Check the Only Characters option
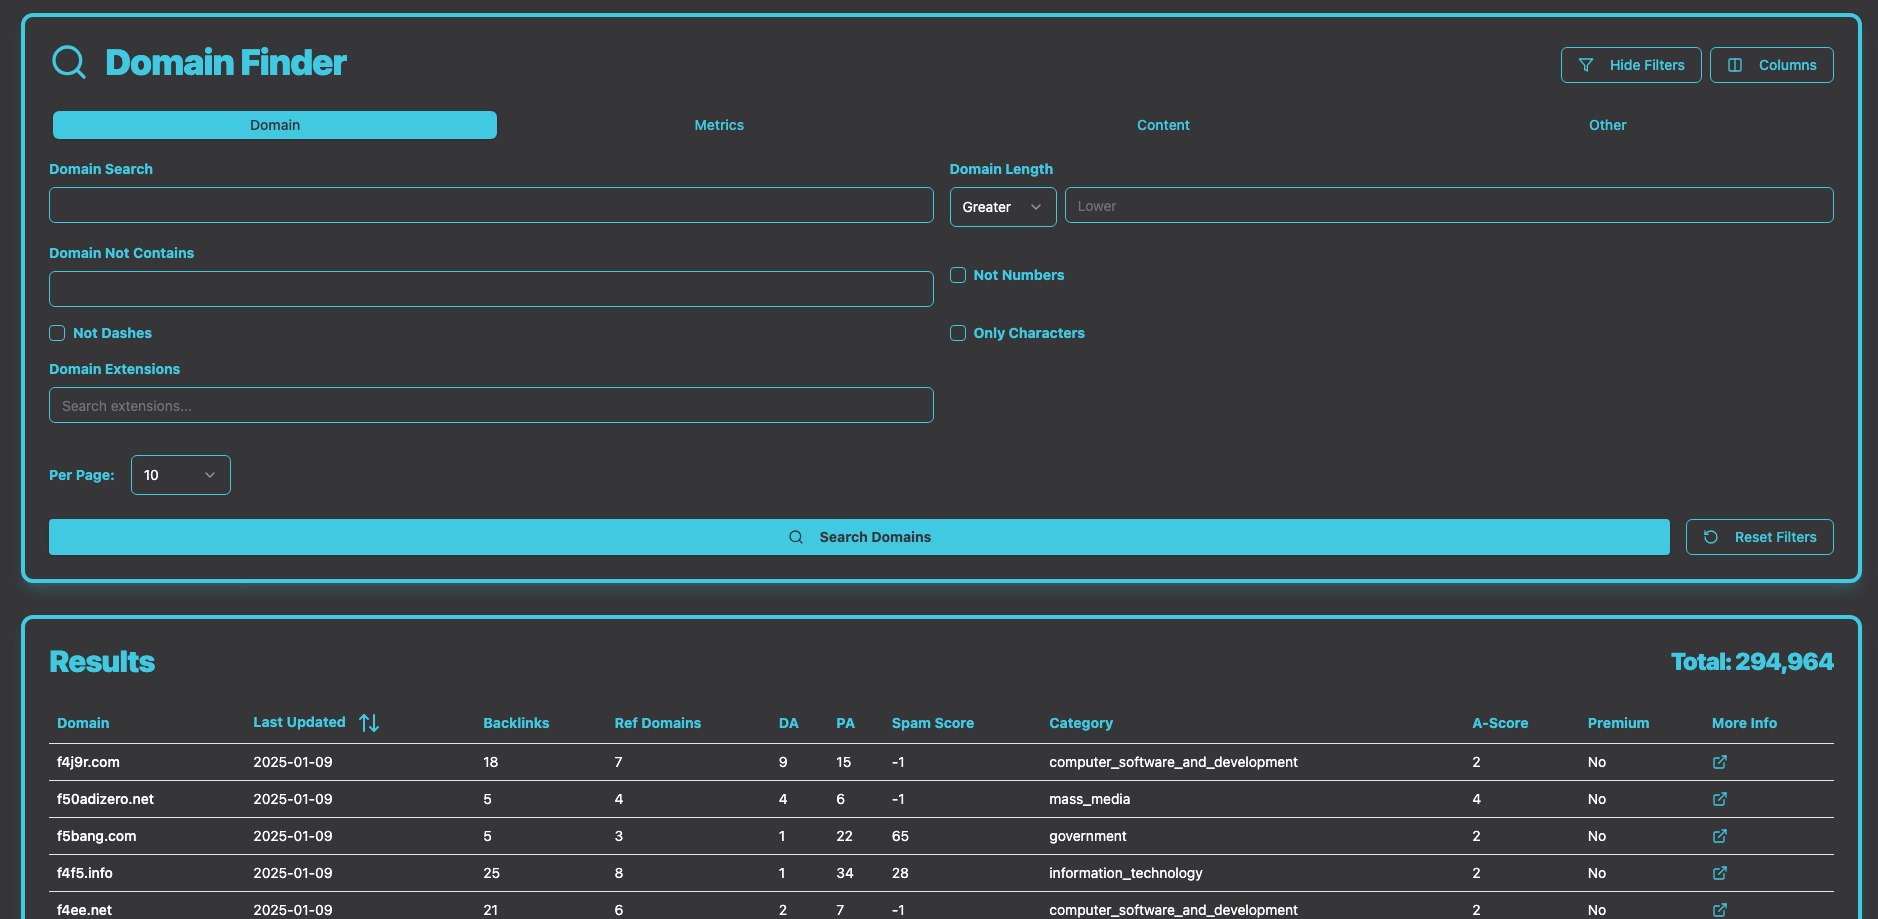Image resolution: width=1878 pixels, height=919 pixels. [958, 333]
